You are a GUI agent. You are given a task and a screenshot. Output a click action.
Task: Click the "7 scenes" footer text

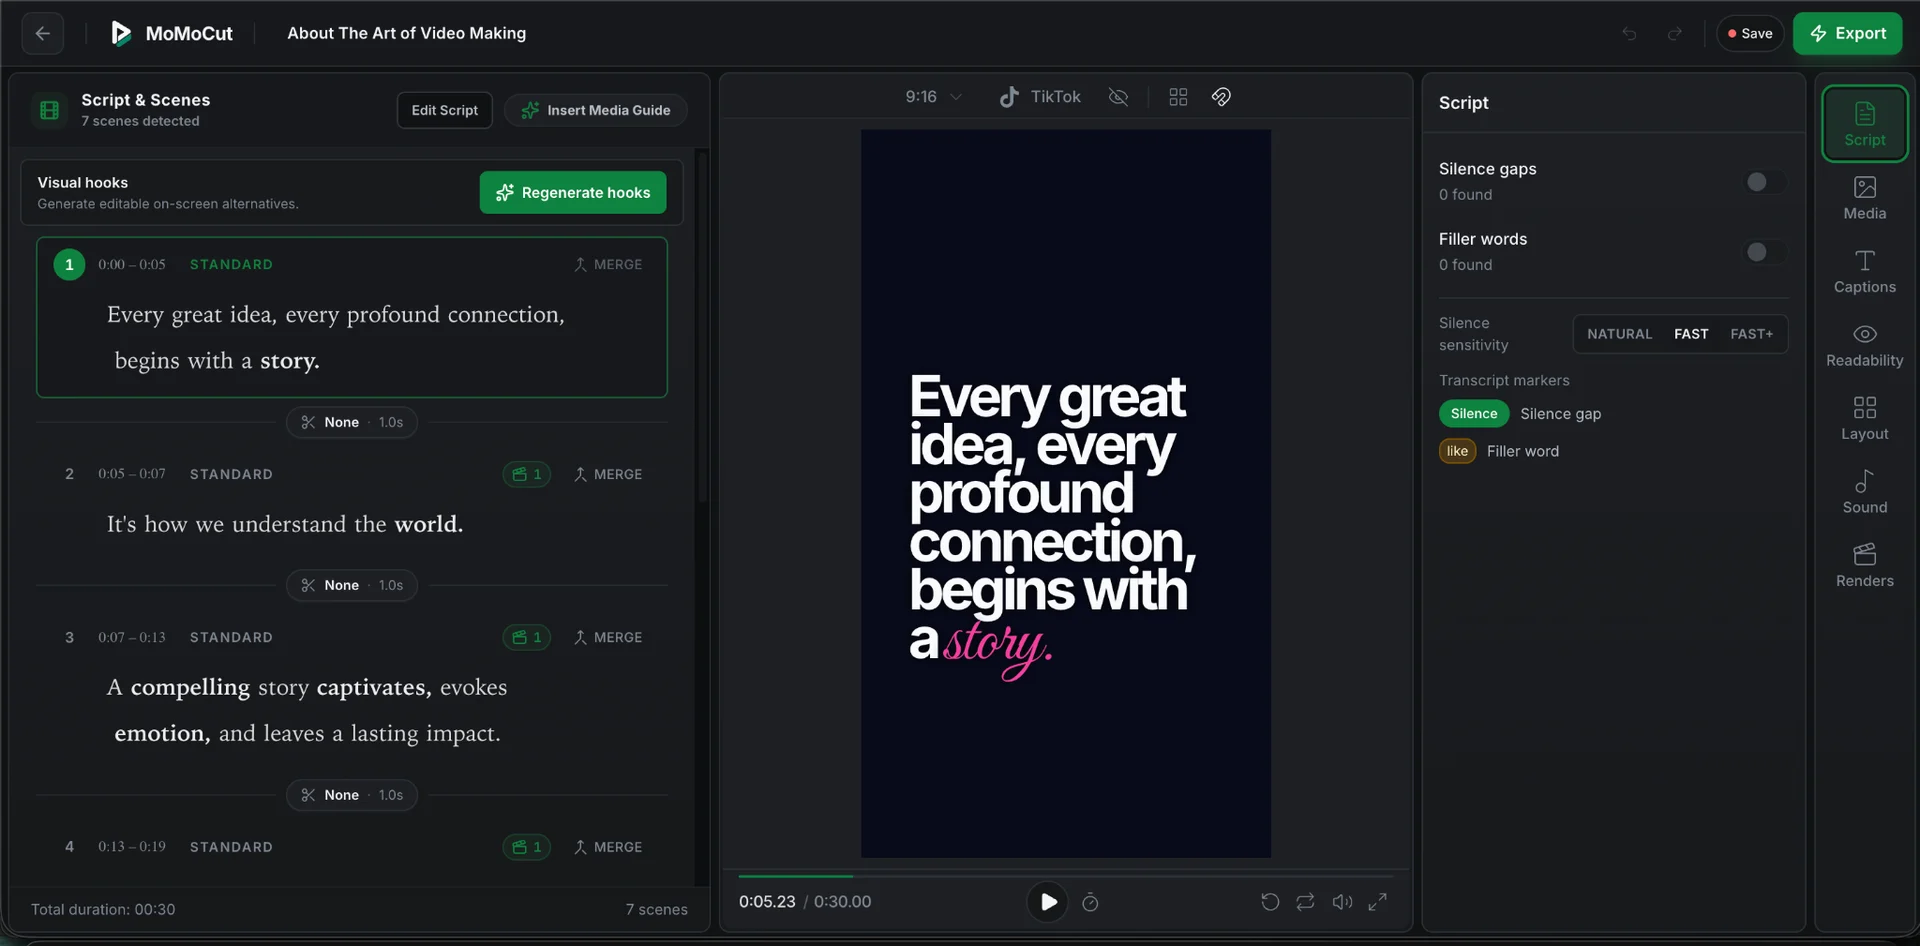(657, 909)
